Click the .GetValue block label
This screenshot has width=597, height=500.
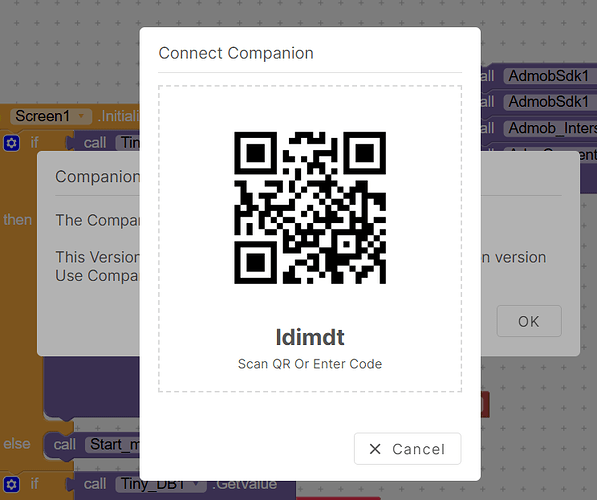coord(244,484)
